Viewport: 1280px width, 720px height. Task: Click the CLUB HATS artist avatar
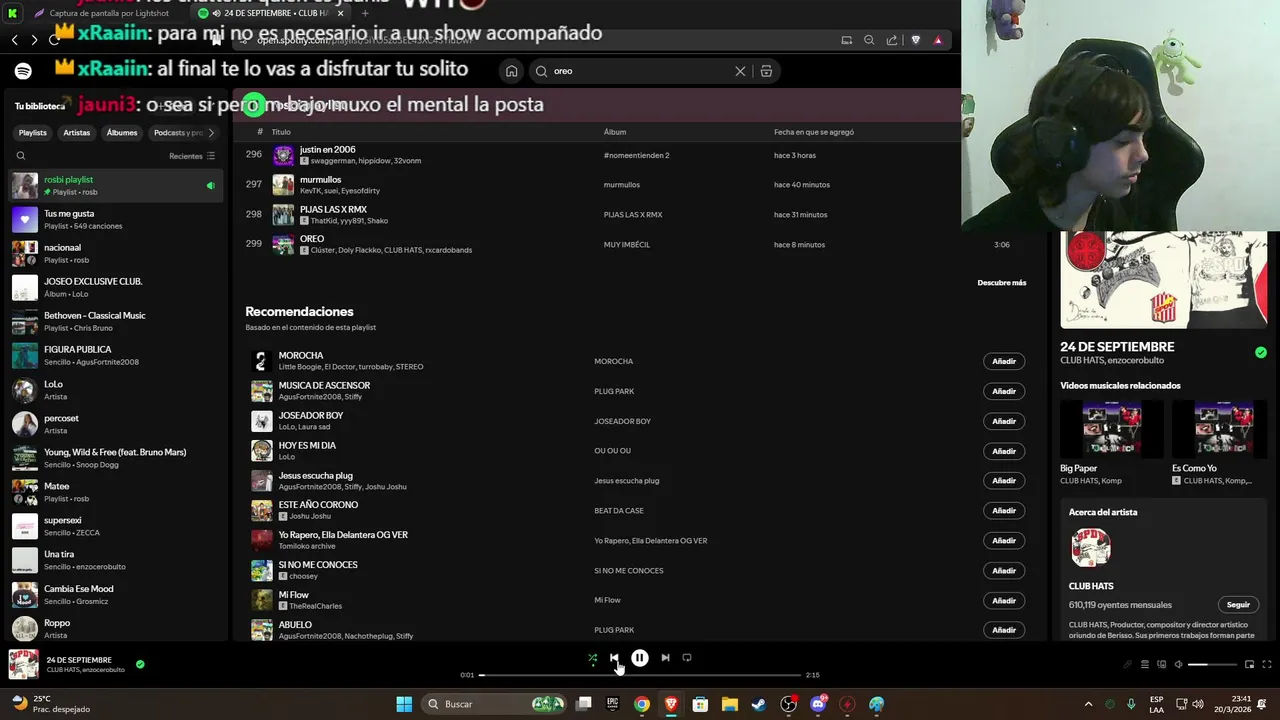coord(1091,548)
